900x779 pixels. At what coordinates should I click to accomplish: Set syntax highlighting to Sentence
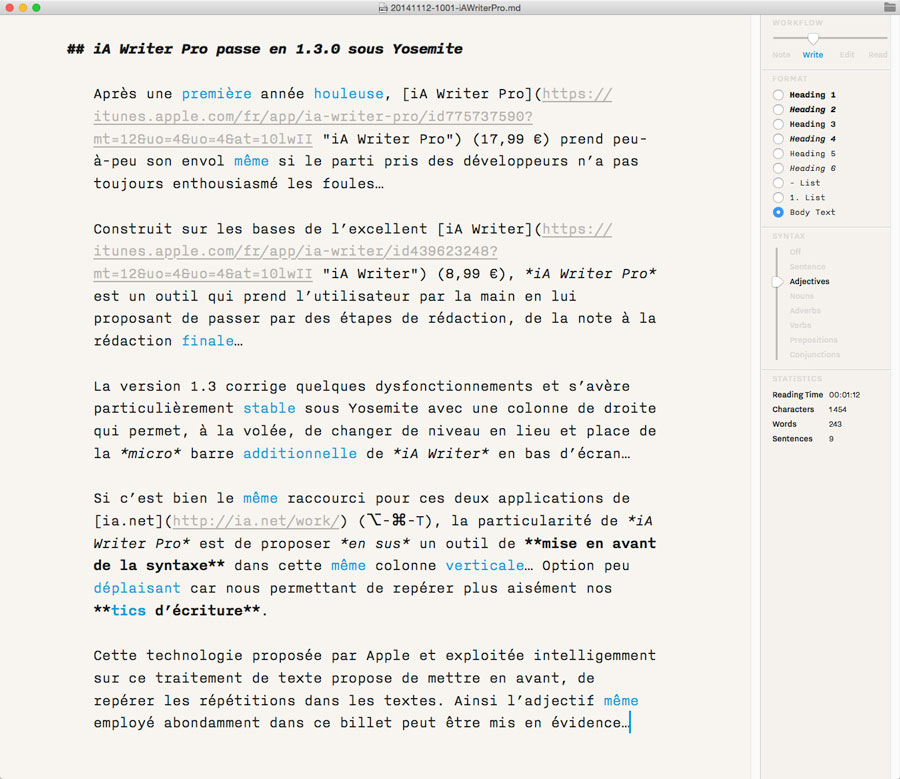point(807,267)
